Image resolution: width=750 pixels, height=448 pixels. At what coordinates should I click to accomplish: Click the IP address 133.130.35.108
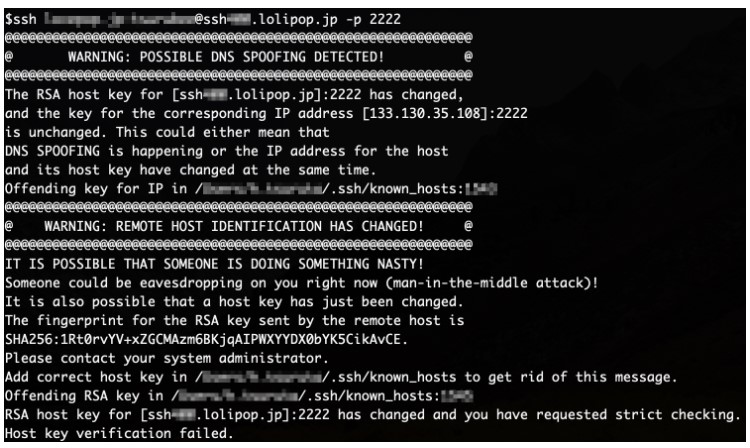tap(421, 113)
